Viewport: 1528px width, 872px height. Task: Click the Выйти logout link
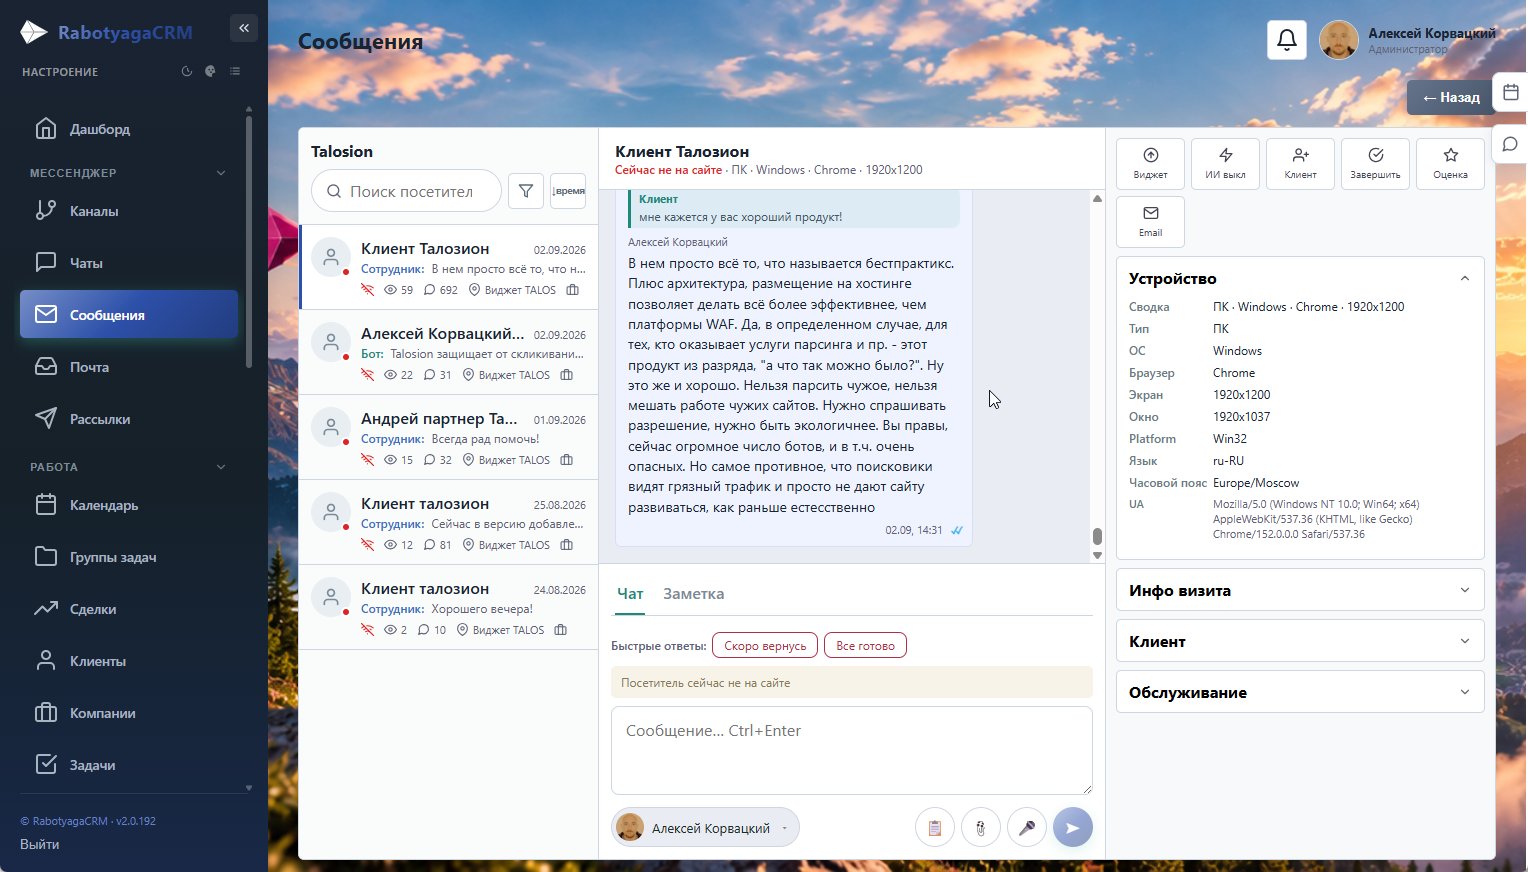click(40, 844)
